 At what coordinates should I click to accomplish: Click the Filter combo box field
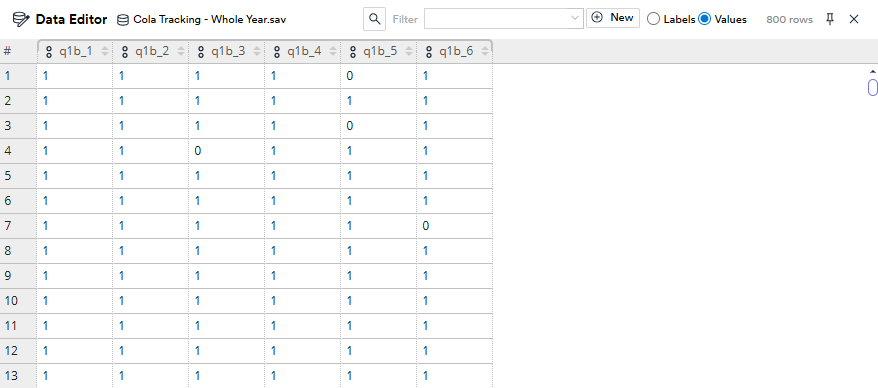503,18
